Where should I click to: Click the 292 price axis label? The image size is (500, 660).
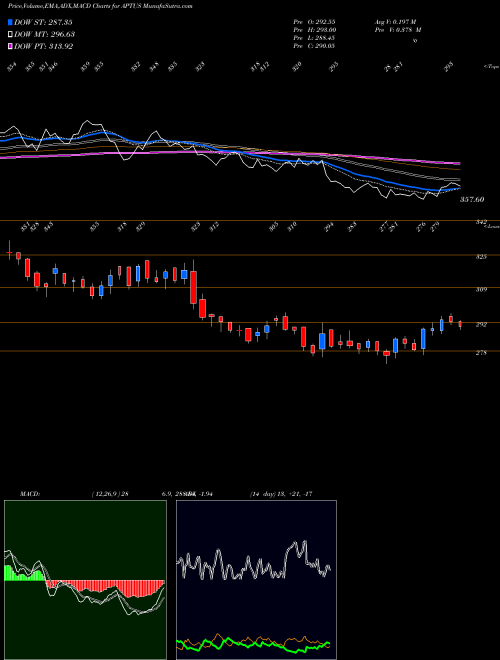click(x=481, y=325)
